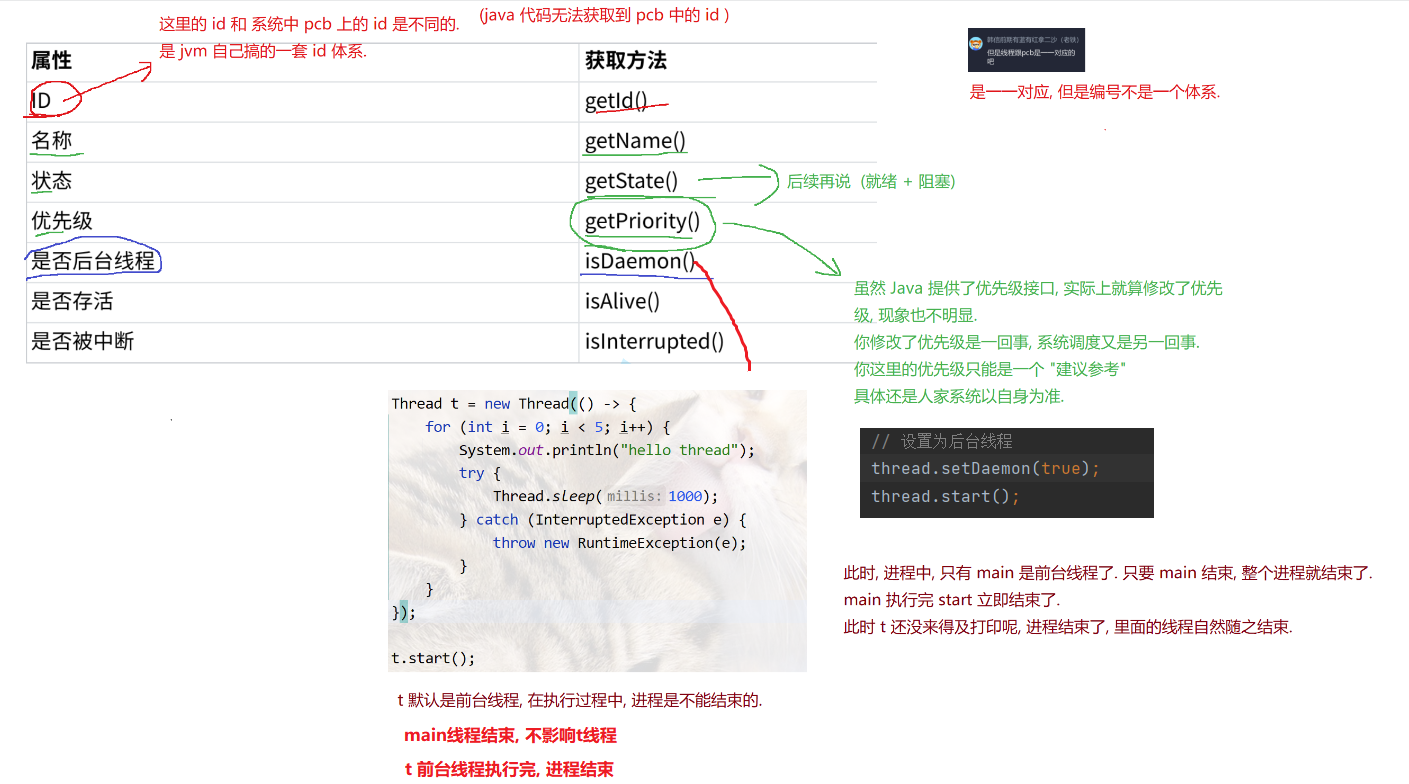Click the "thread.setDaemon(true);" line
This screenshot has width=1409, height=784.
point(985,469)
